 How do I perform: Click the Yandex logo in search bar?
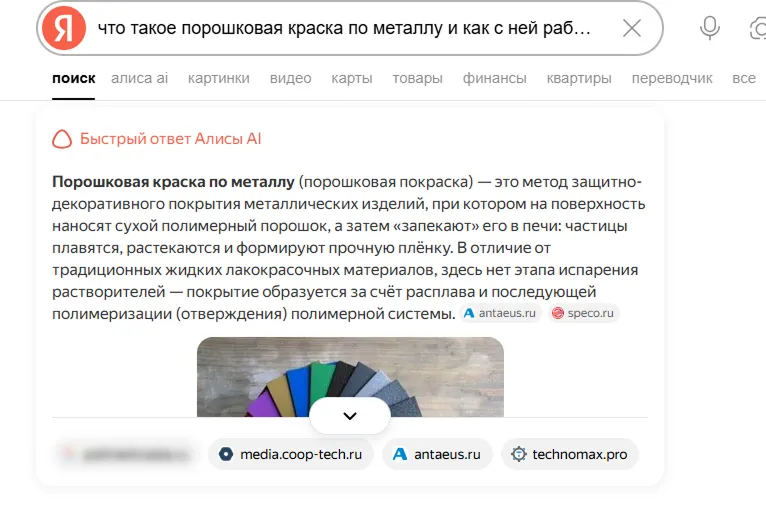click(x=64, y=28)
